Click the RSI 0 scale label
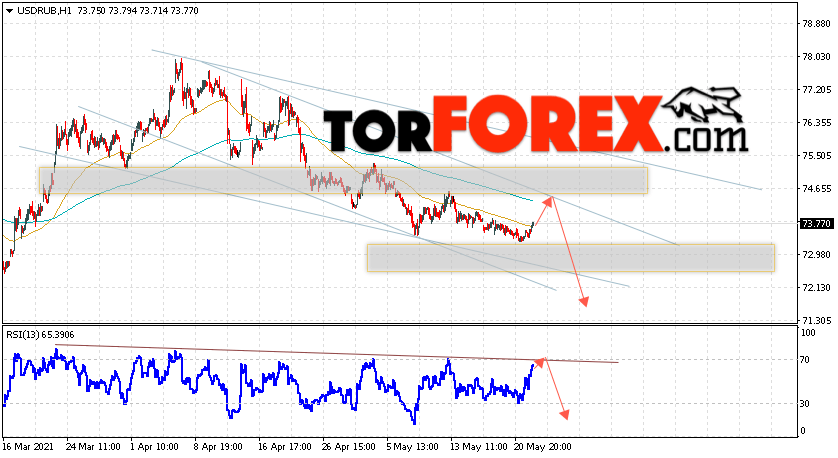This screenshot has width=838, height=458. [803, 430]
